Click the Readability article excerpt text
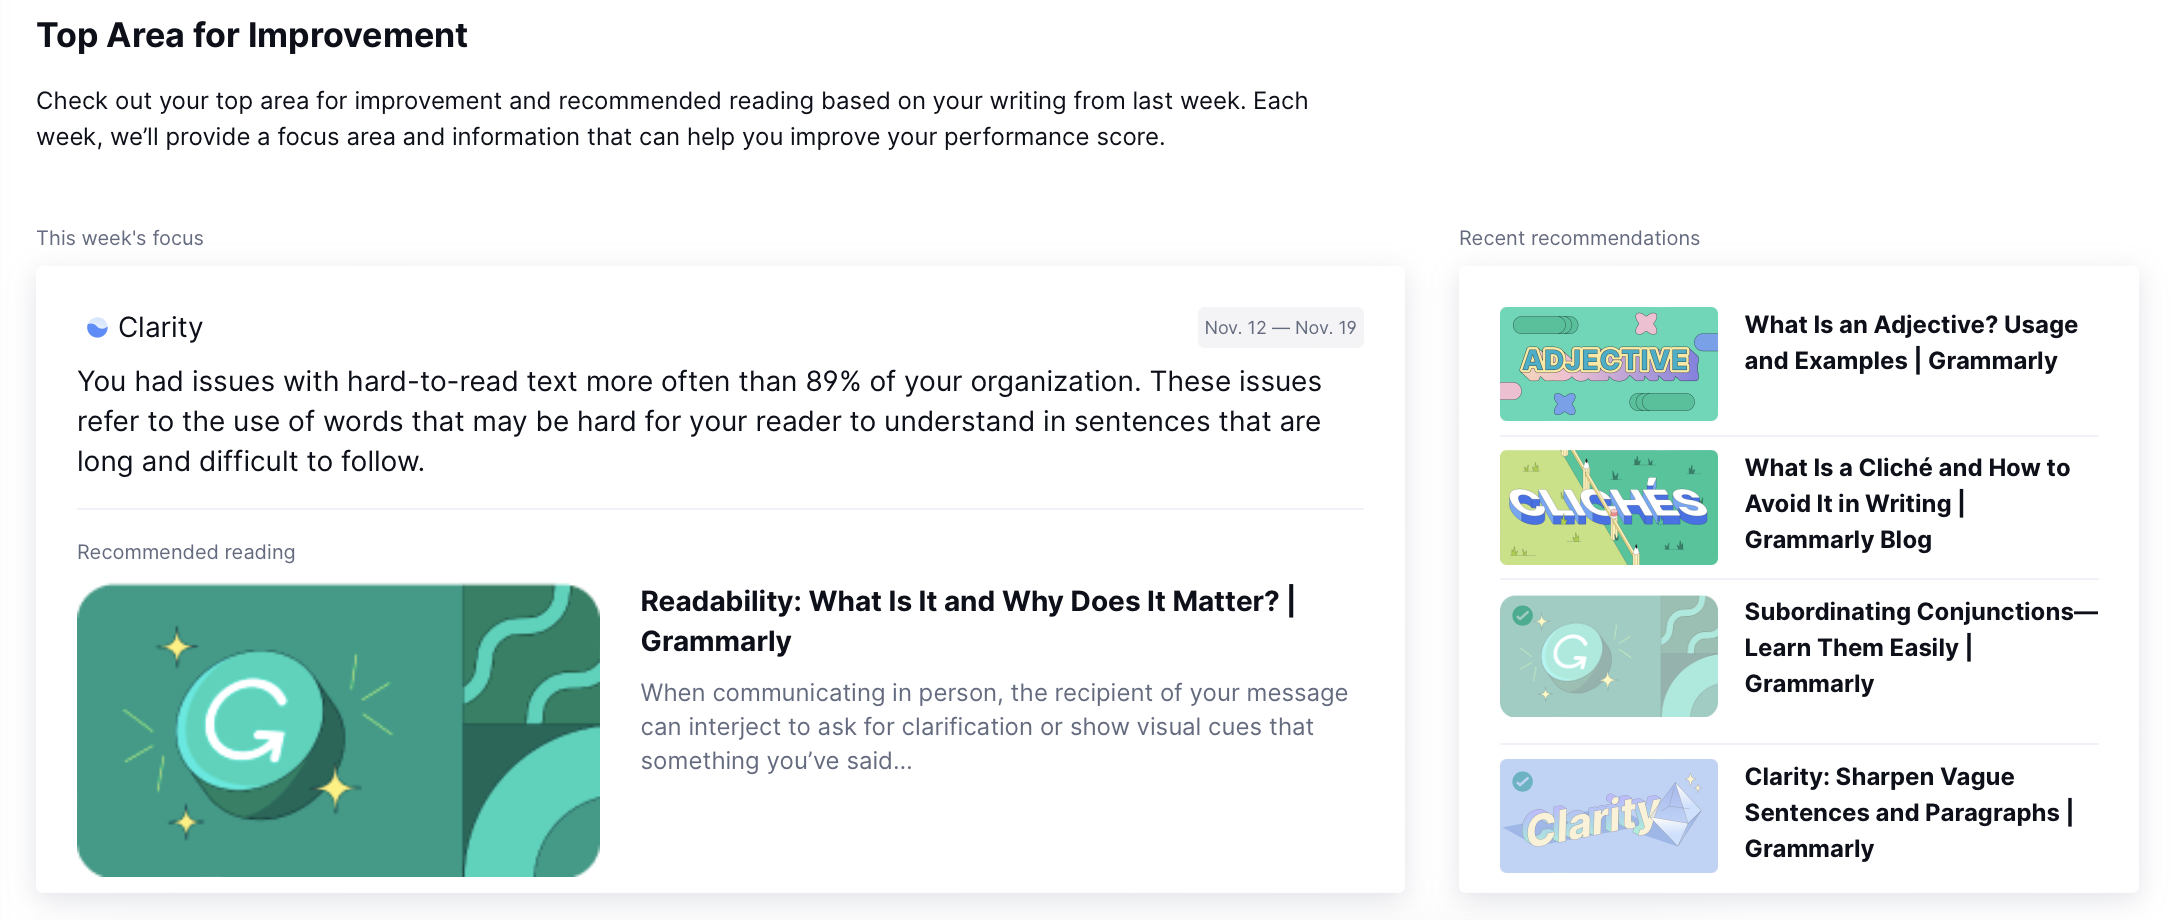 994,727
